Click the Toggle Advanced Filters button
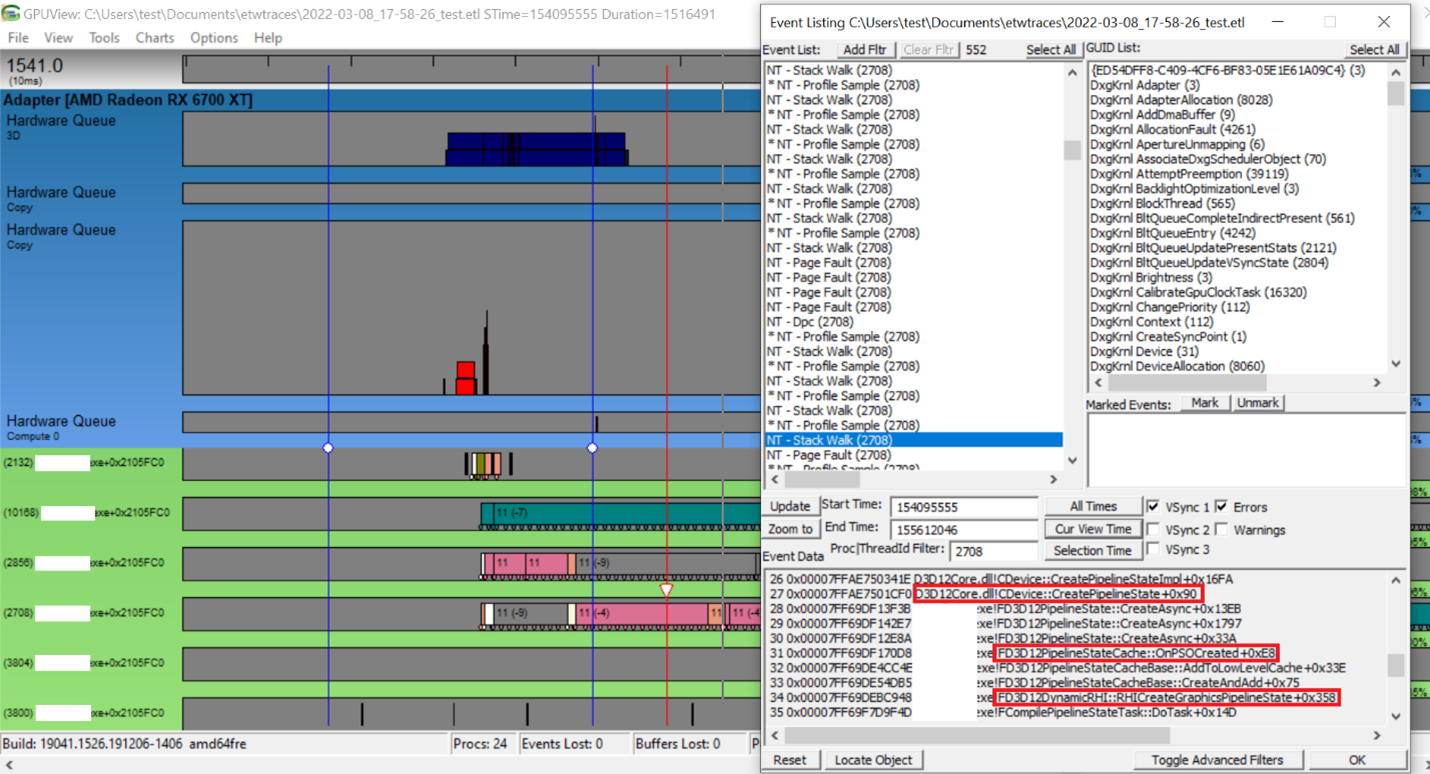The width and height of the screenshot is (1430, 774). coord(1217,760)
